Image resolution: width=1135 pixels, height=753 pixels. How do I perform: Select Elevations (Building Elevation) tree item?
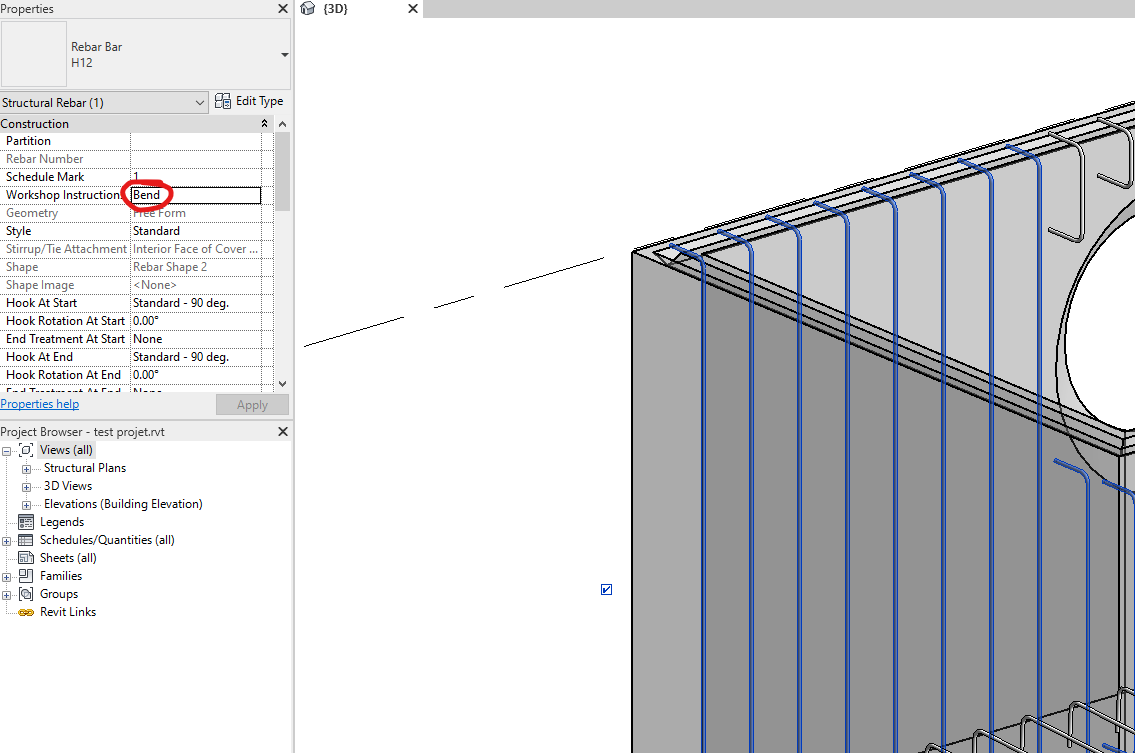(123, 504)
